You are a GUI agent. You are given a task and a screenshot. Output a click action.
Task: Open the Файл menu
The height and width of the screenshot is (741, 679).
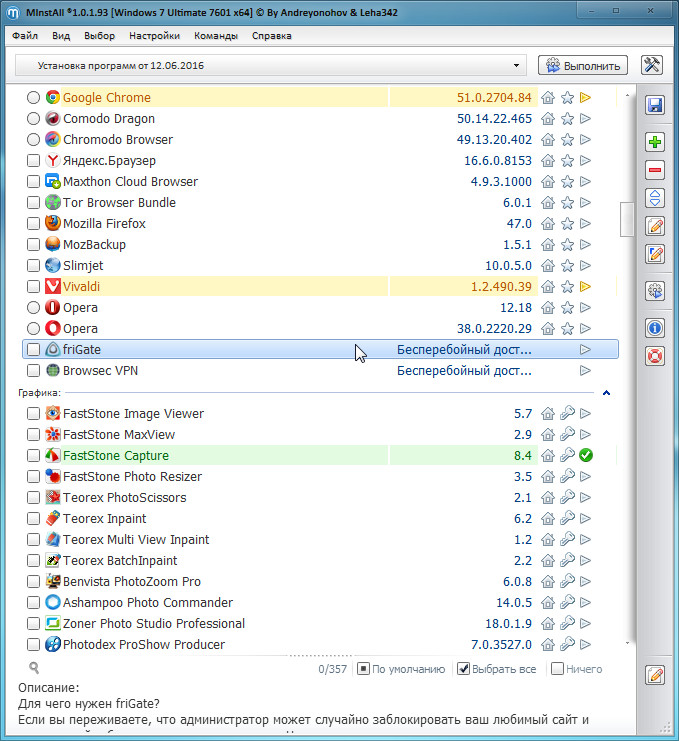pos(25,36)
